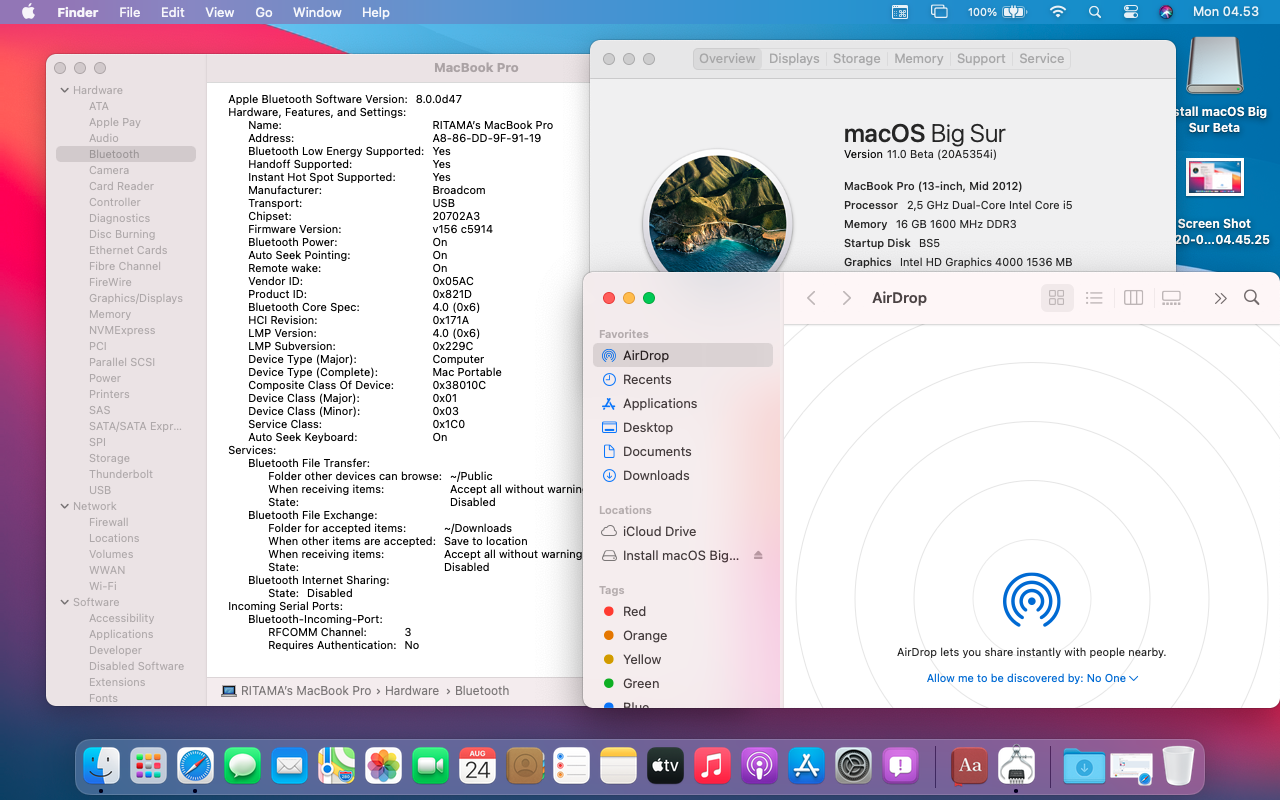Switch Finder to gallery view
Image resolution: width=1280 pixels, height=800 pixels.
pos(1171,298)
